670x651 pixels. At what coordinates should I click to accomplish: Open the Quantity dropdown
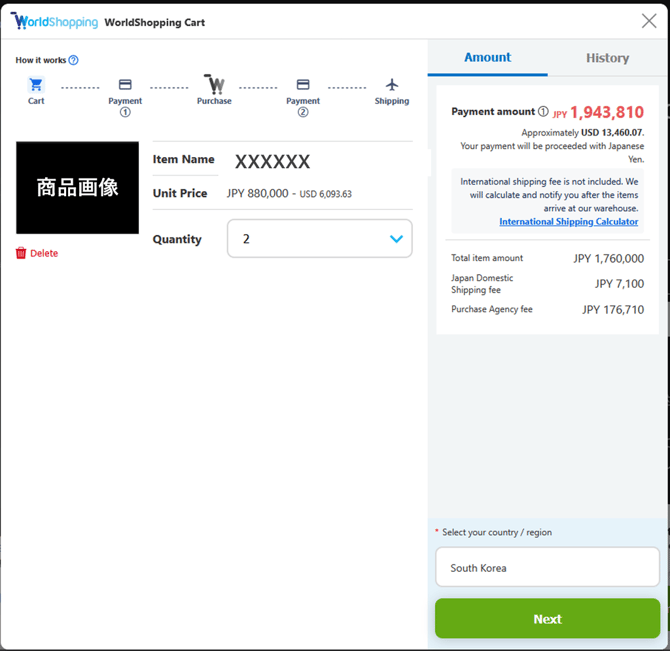click(319, 239)
